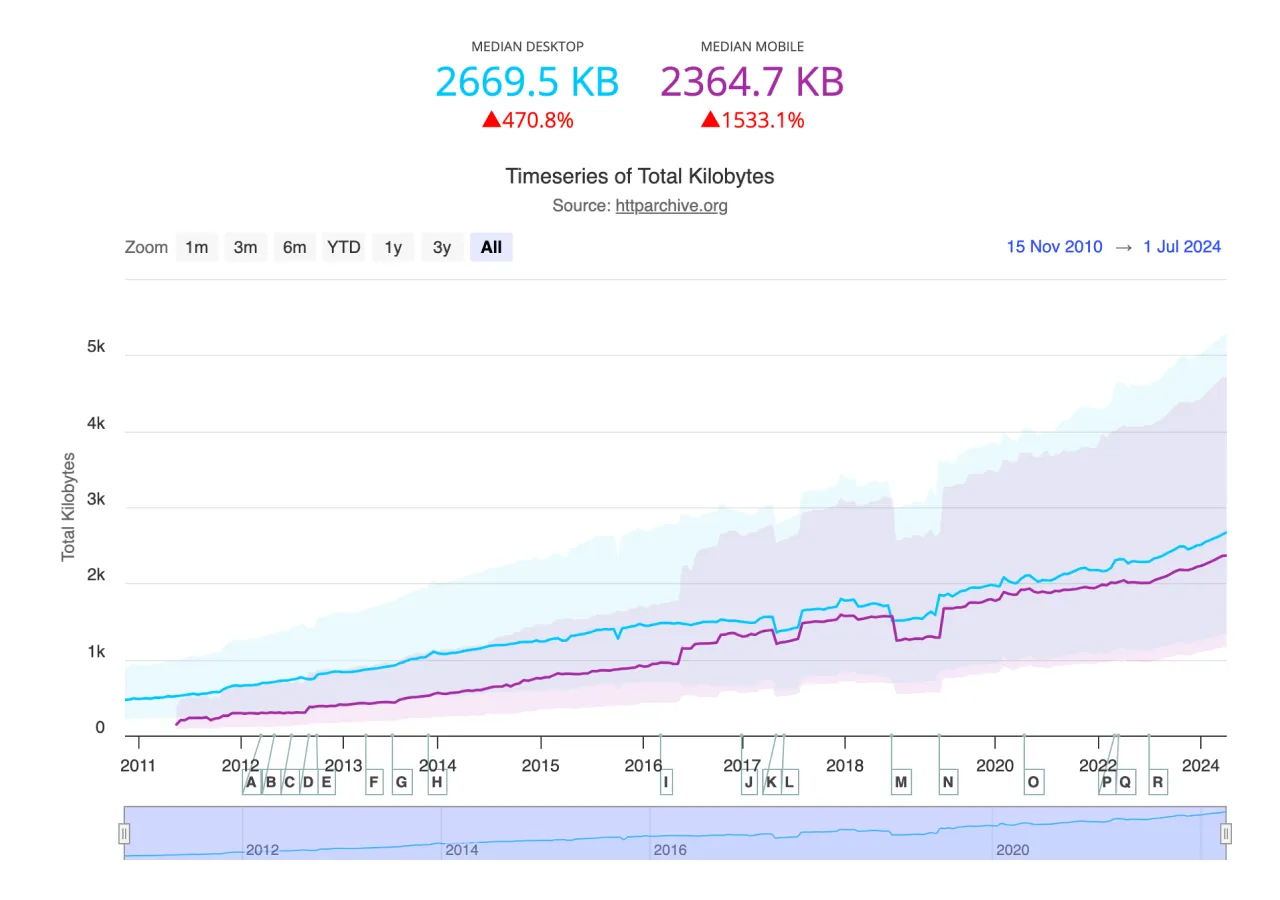
Task: Select the YTD zoom option
Action: pyautogui.click(x=343, y=247)
